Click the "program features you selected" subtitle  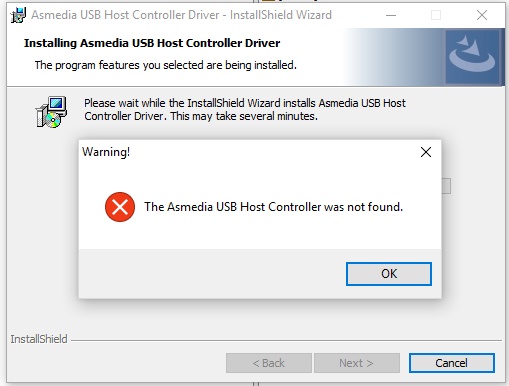pyautogui.click(x=166, y=65)
